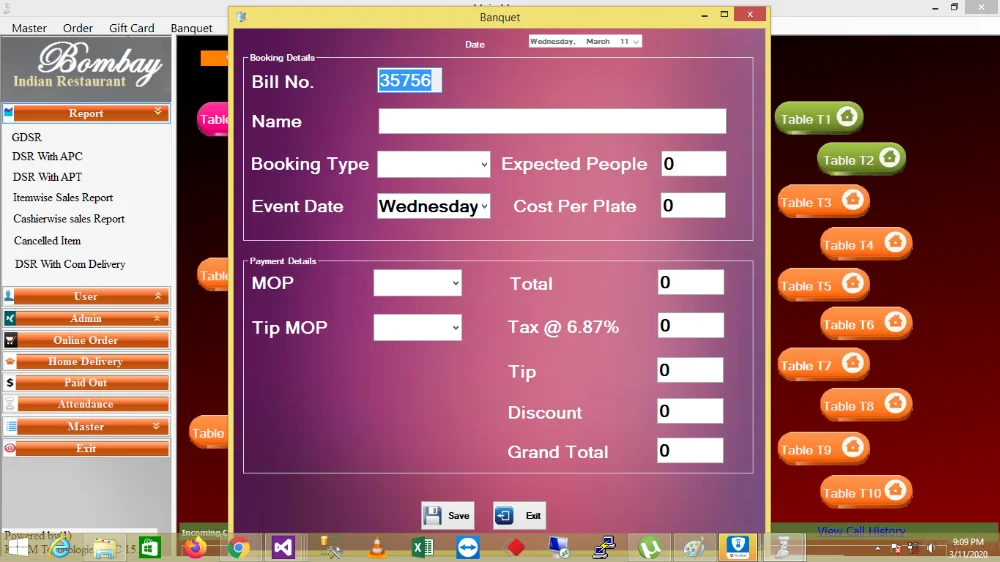Click the home icon on Table T4
This screenshot has width=1000, height=562.
[x=894, y=243]
